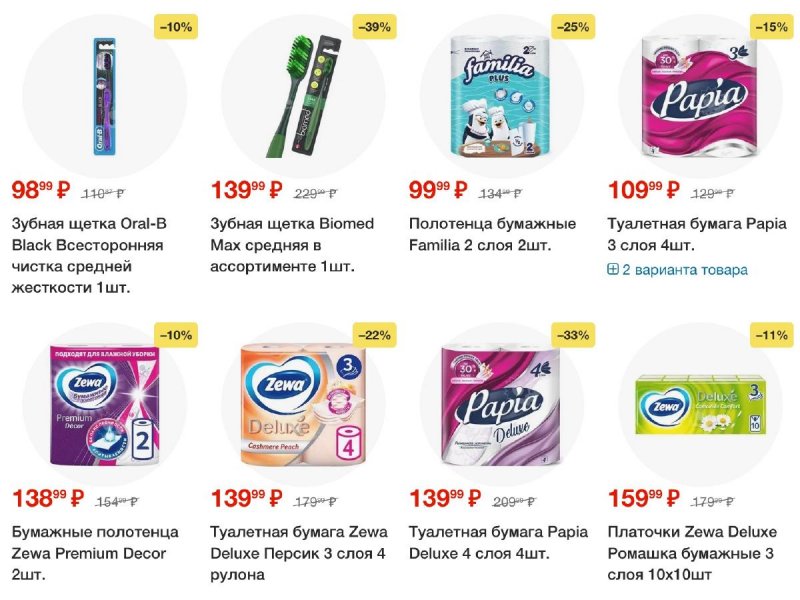The image size is (800, 600).
Task: Open the Zewa Deluxe Cashmere Peach image
Action: click(303, 405)
